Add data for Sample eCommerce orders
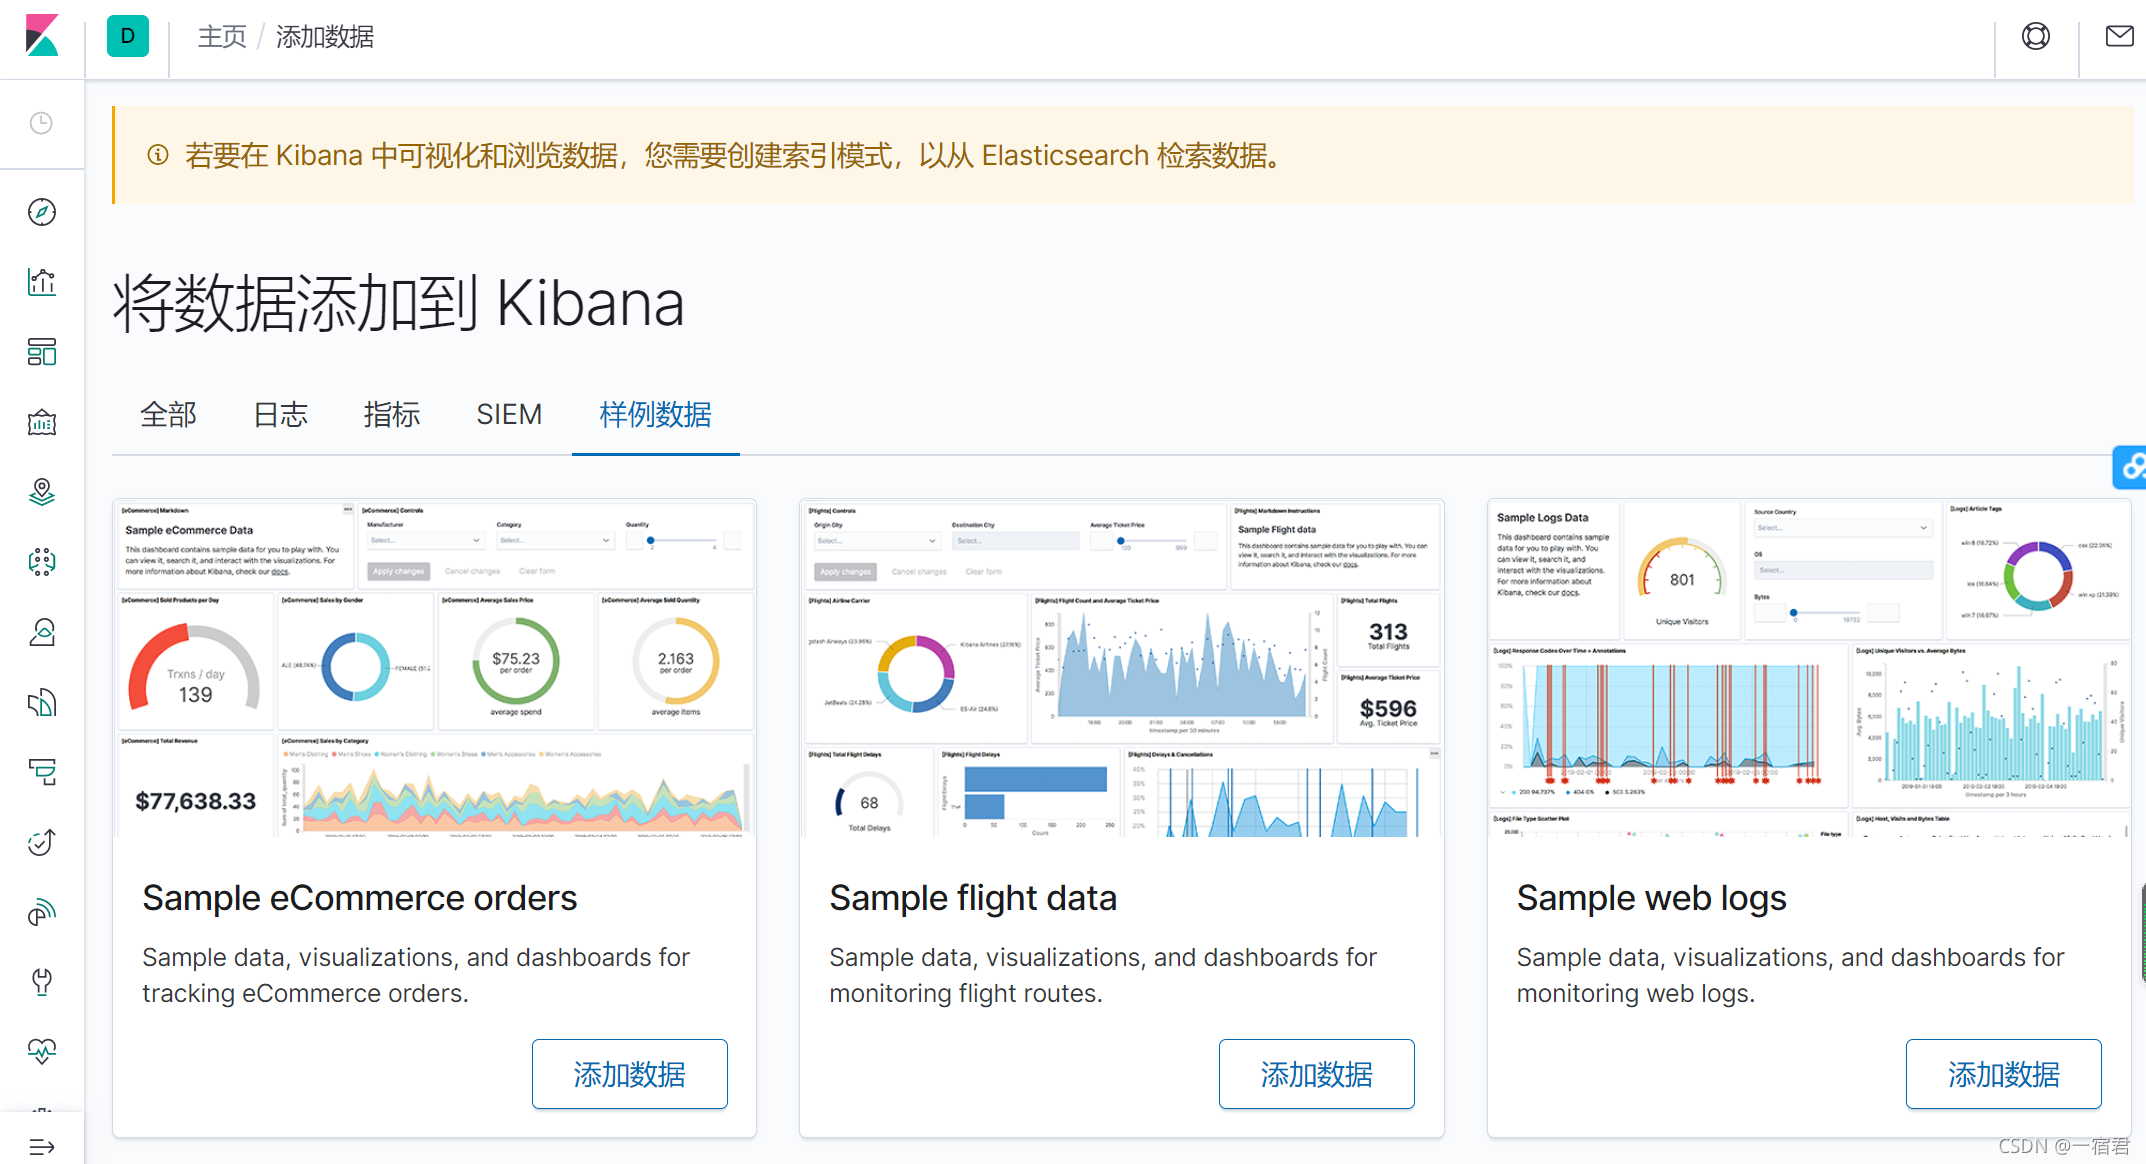The height and width of the screenshot is (1164, 2146). coord(630,1074)
